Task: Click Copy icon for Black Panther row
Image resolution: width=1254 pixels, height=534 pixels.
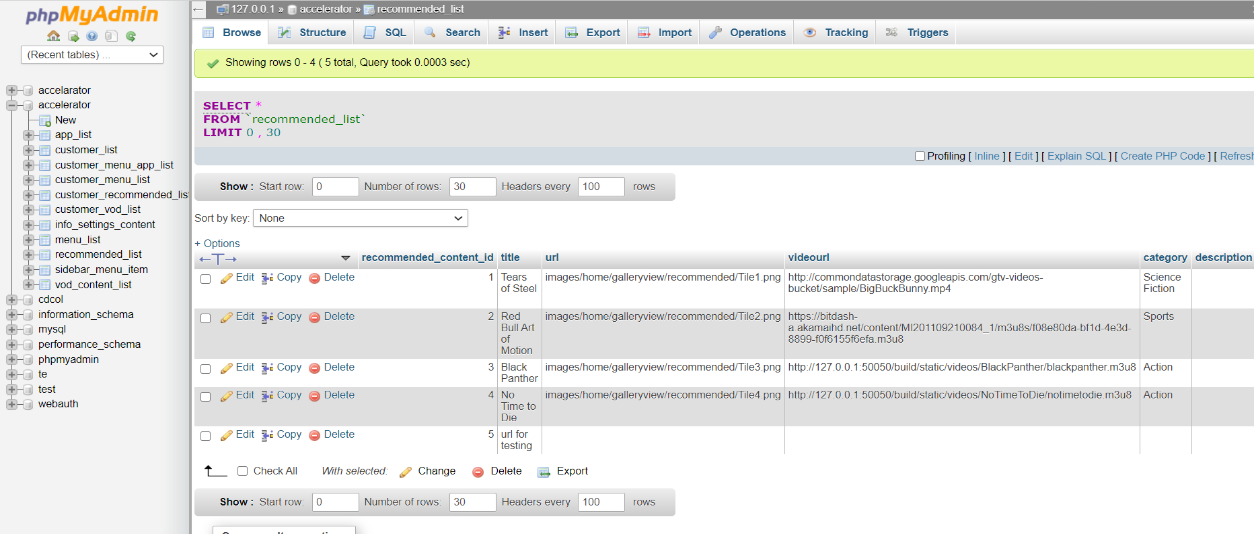Action: 268,368
